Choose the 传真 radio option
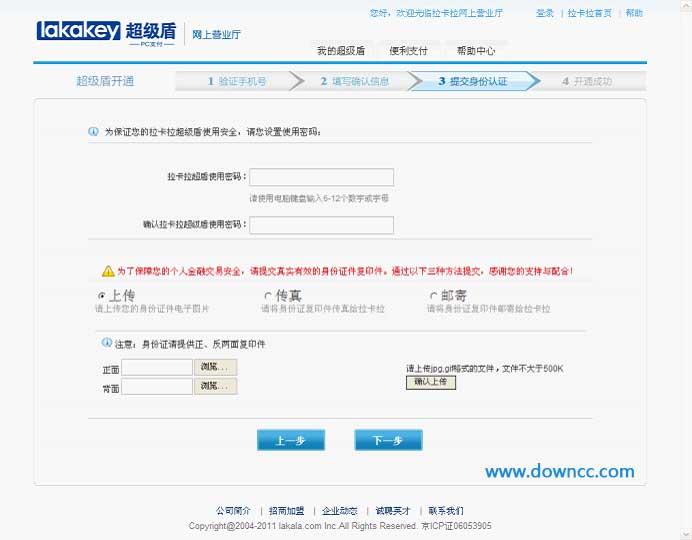 click(x=267, y=296)
